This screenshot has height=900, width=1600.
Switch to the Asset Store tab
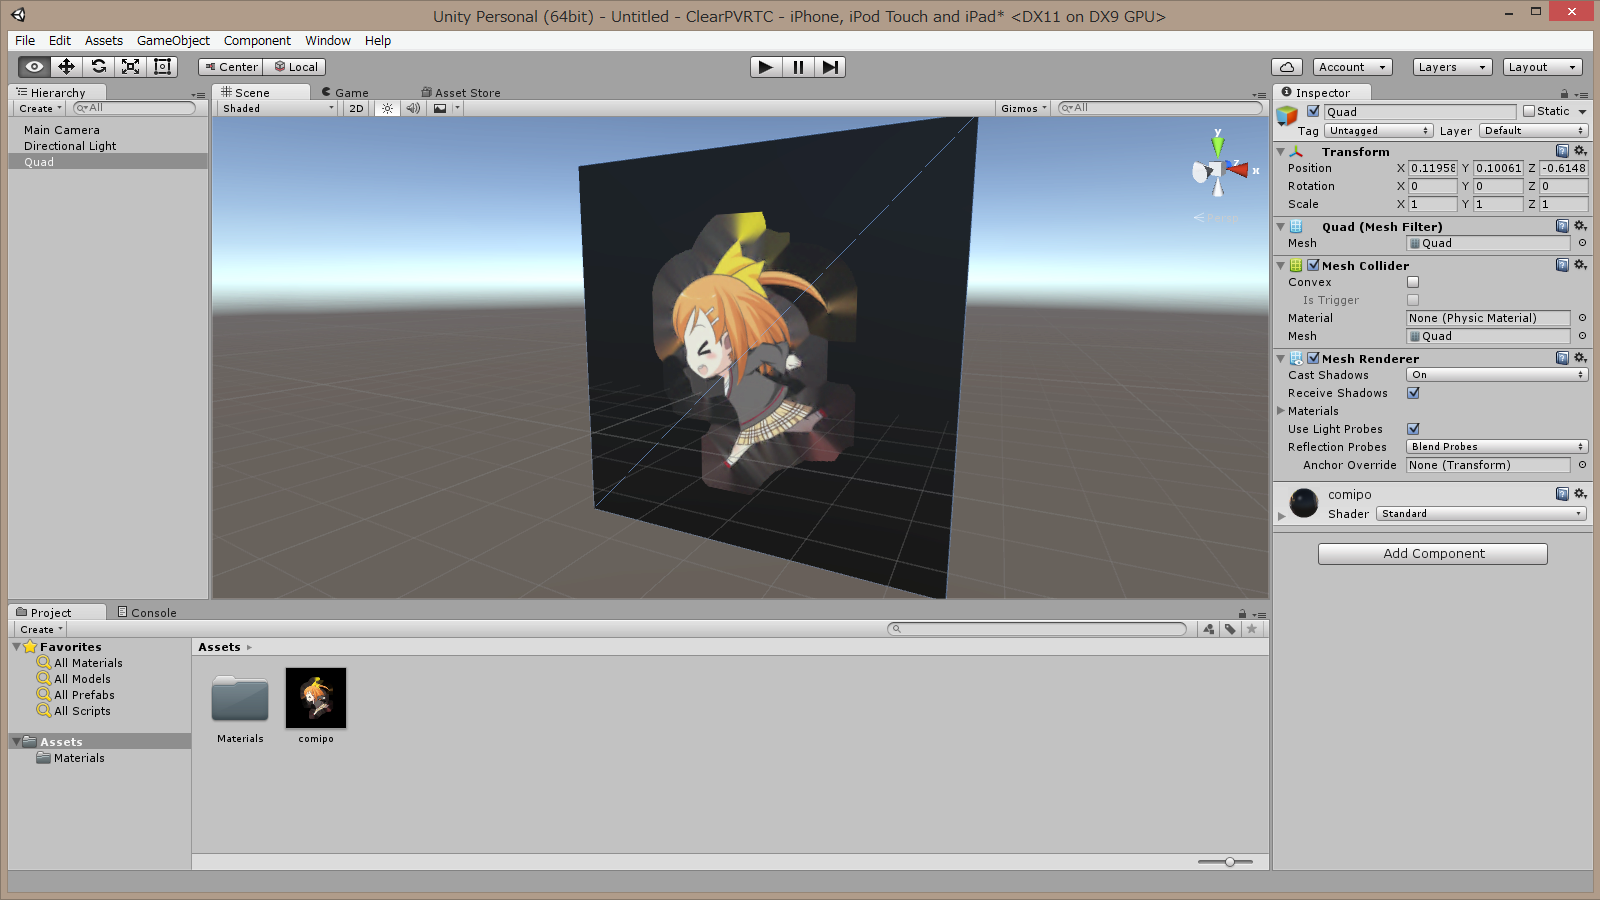click(461, 92)
